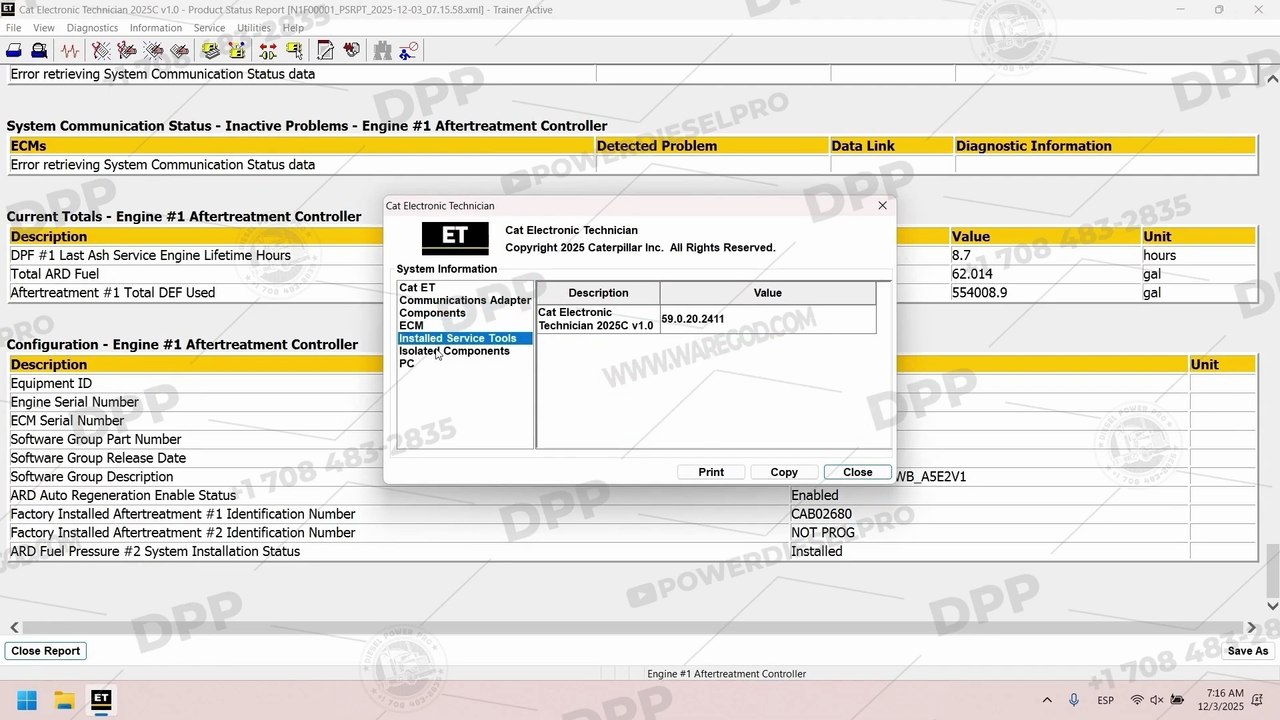Select PC in System Information list

coord(406,364)
